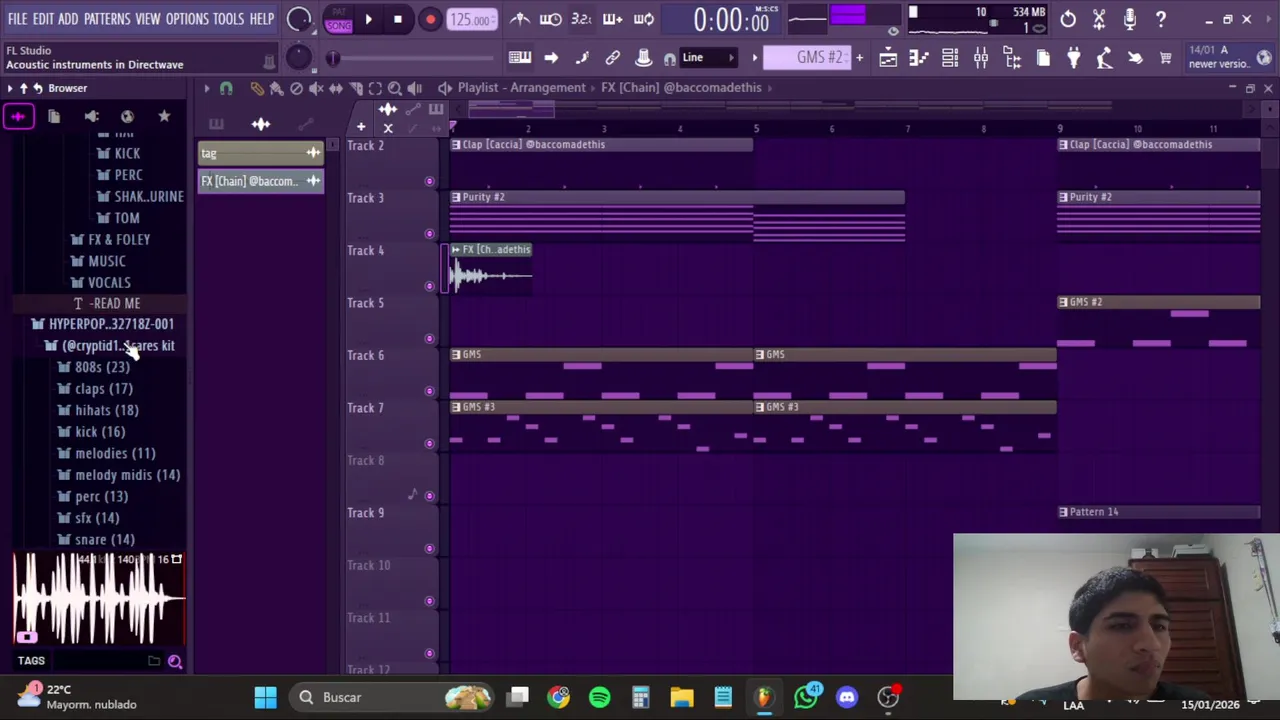Screen dimensions: 1280x720
Task: Switch Browser to the plugins speaker tab
Action: coord(91,117)
